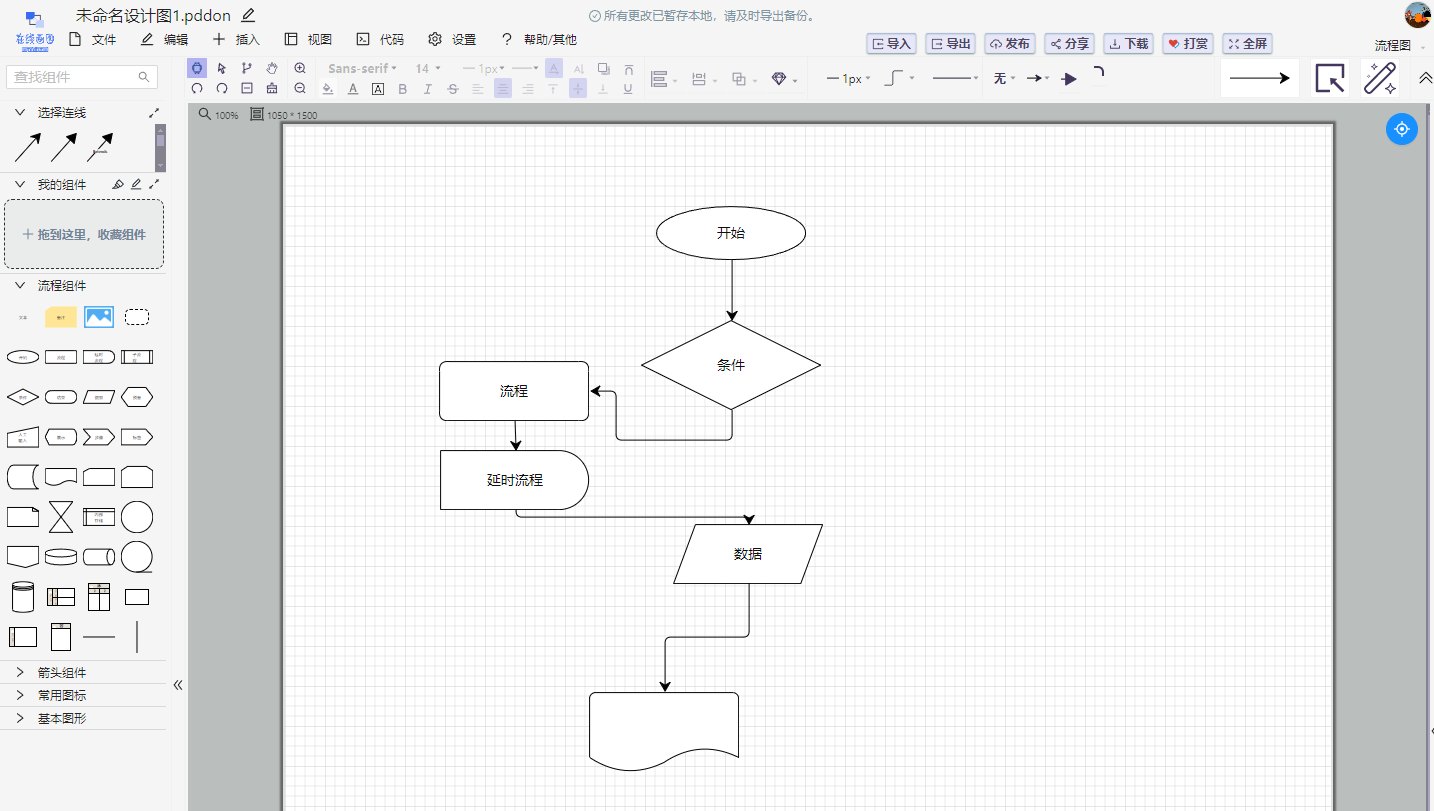1434x811 pixels.
Task: Align text to top
Action: point(553,88)
